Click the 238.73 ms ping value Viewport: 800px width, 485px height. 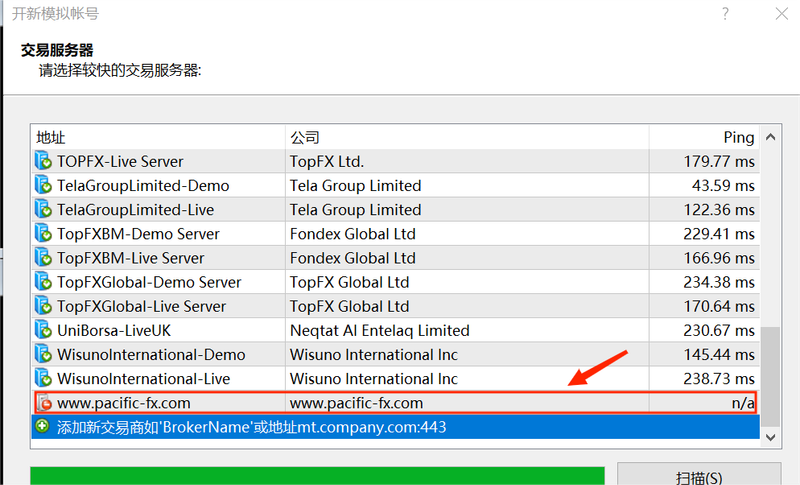[719, 379]
